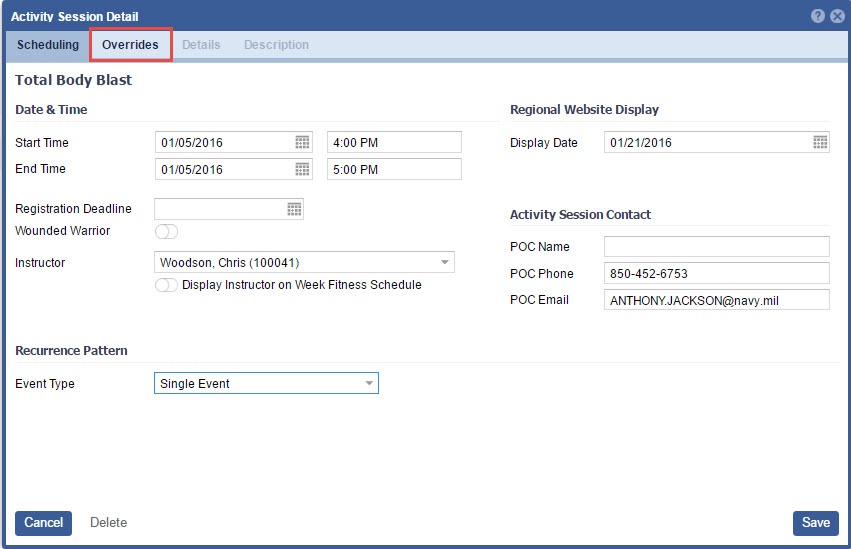The image size is (851, 549).
Task: Open the Description tab
Action: pyautogui.click(x=276, y=45)
